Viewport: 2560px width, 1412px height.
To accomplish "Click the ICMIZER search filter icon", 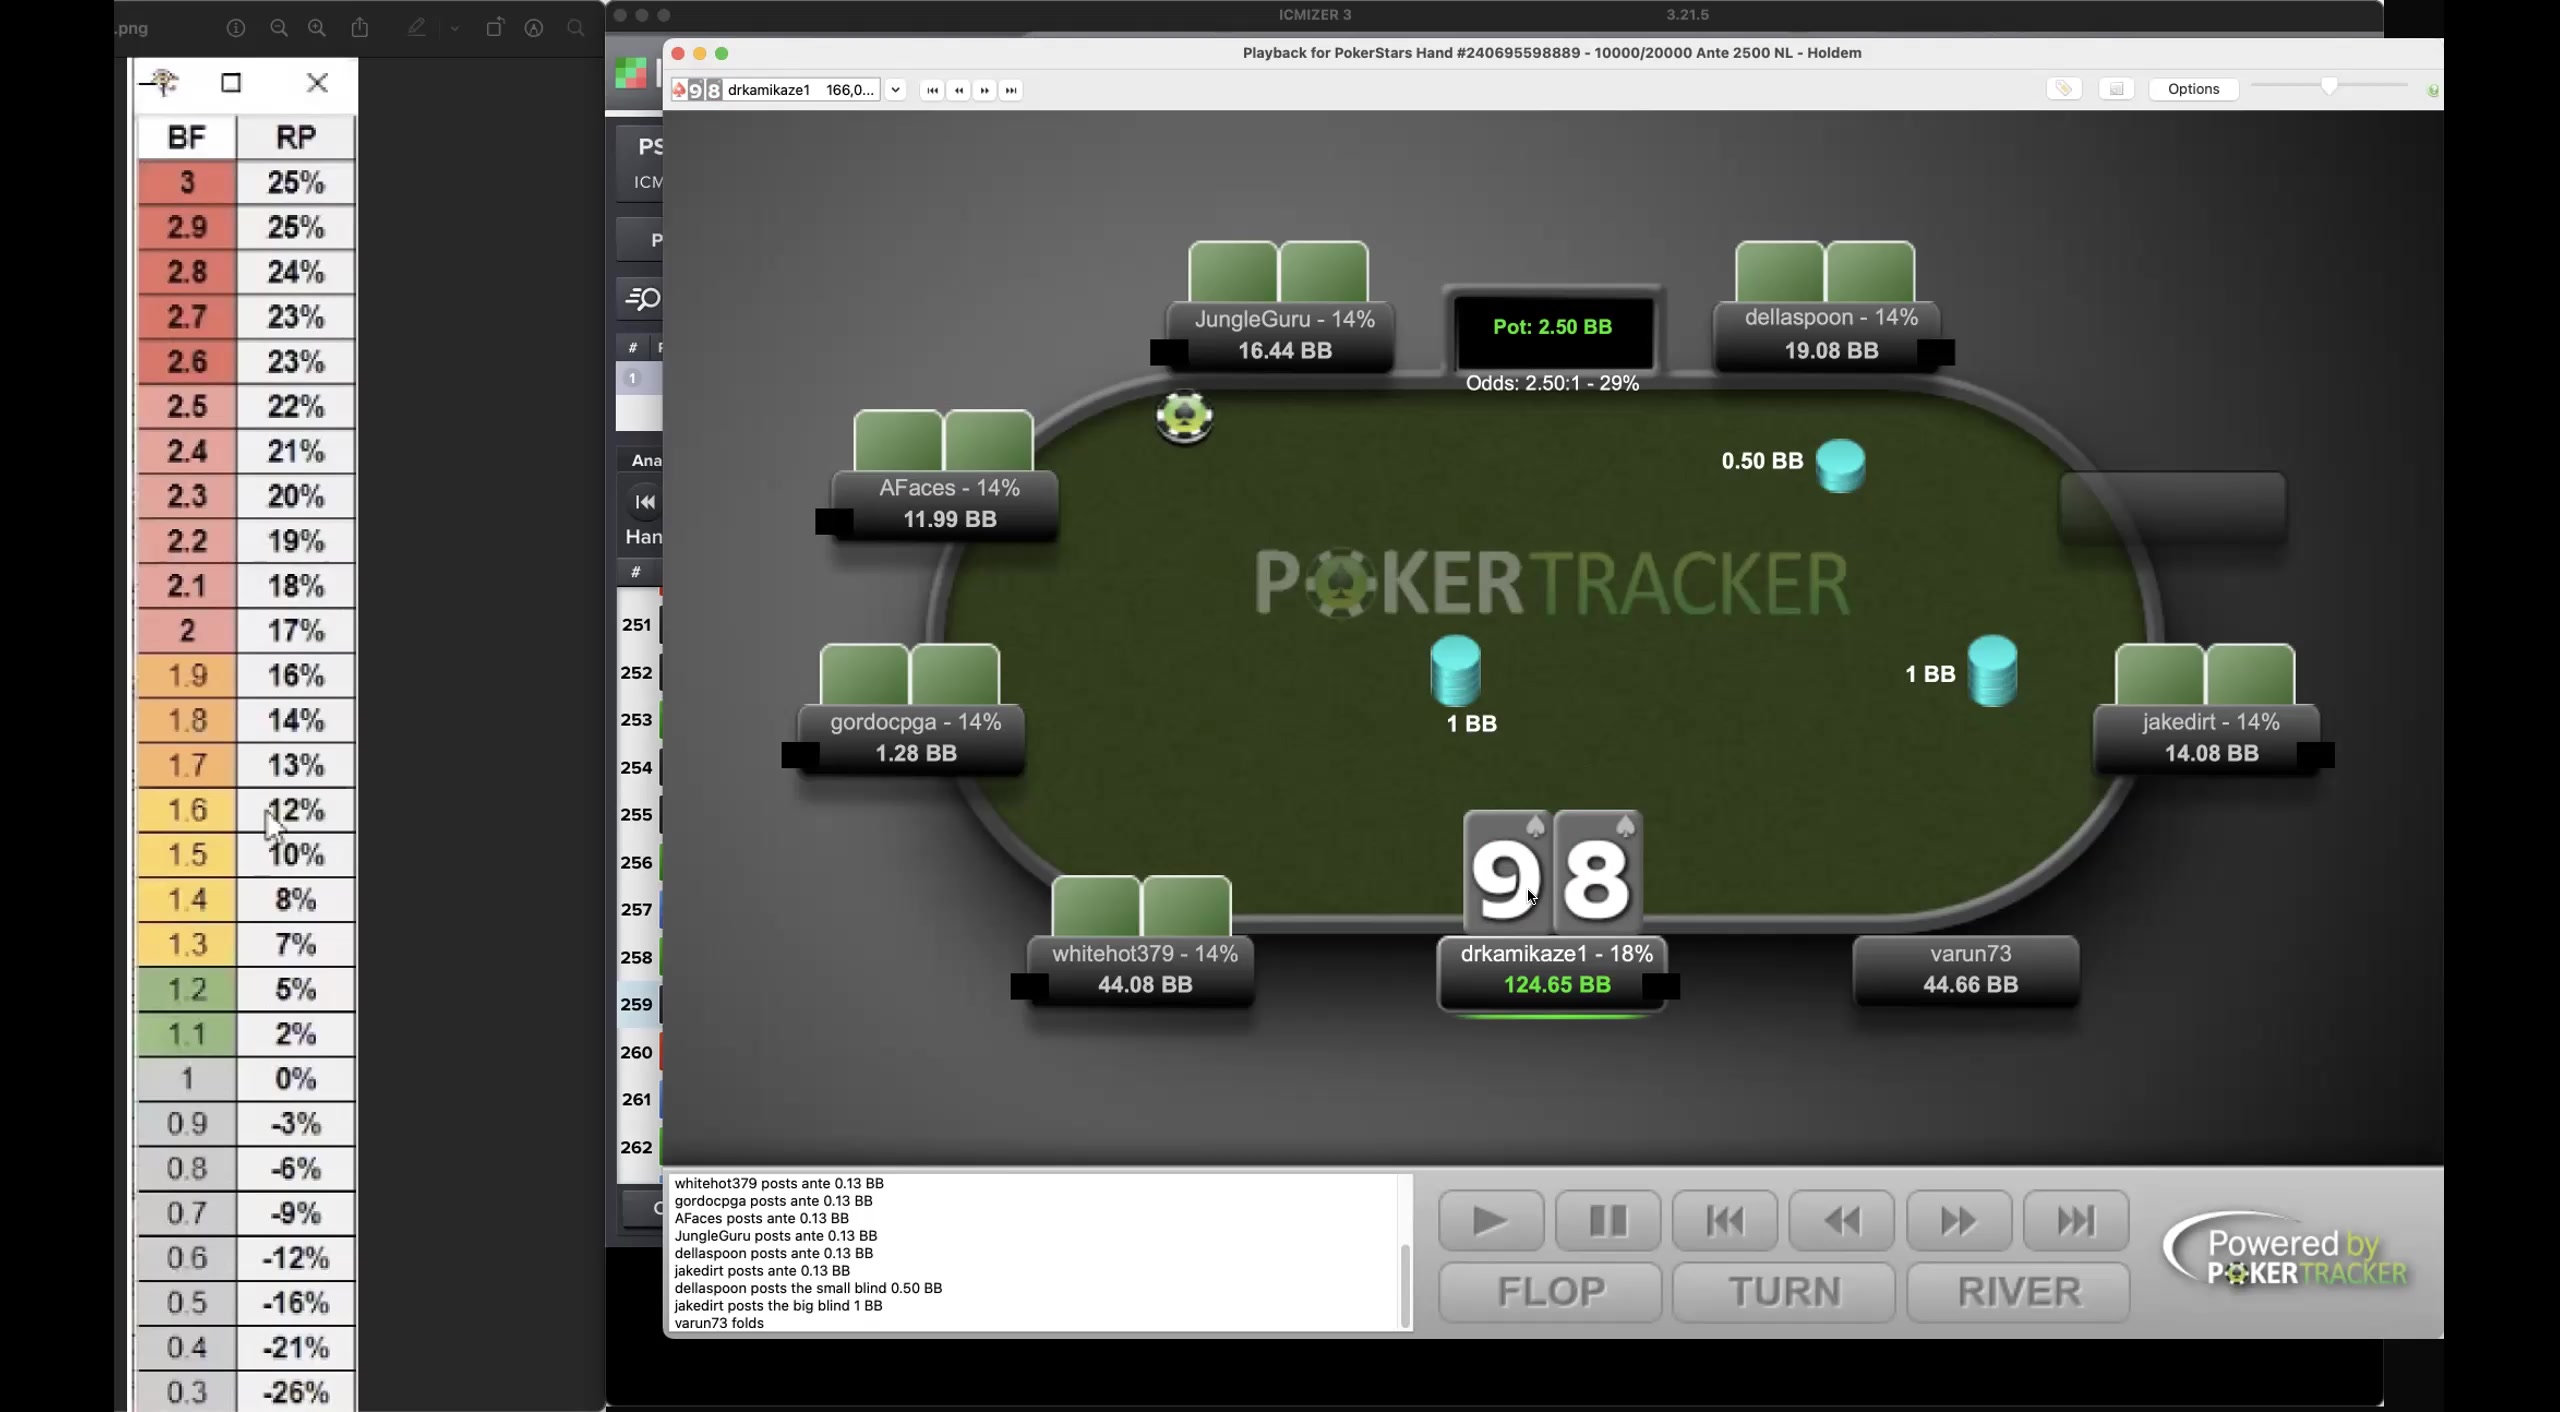I will 642,298.
